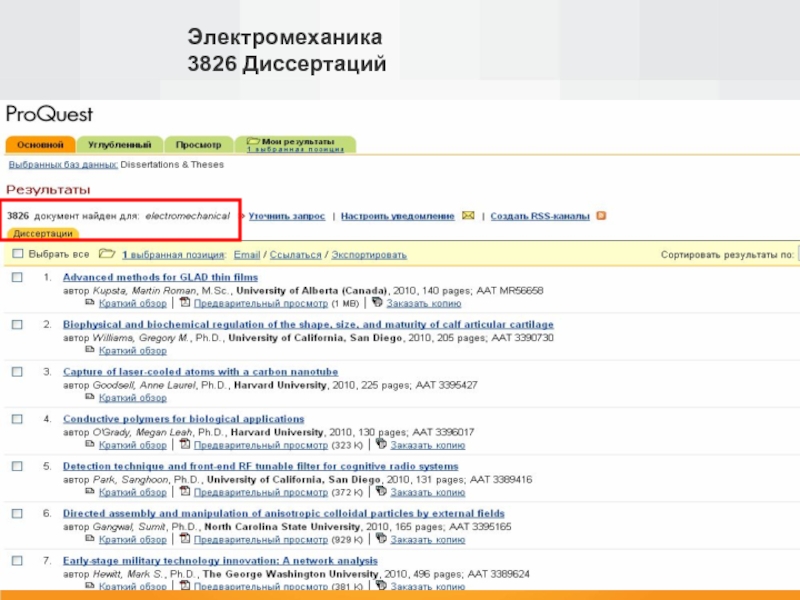The width and height of the screenshot is (800, 600).
Task: Check the 'Выбрать все' select-all checkbox
Action: (17, 255)
